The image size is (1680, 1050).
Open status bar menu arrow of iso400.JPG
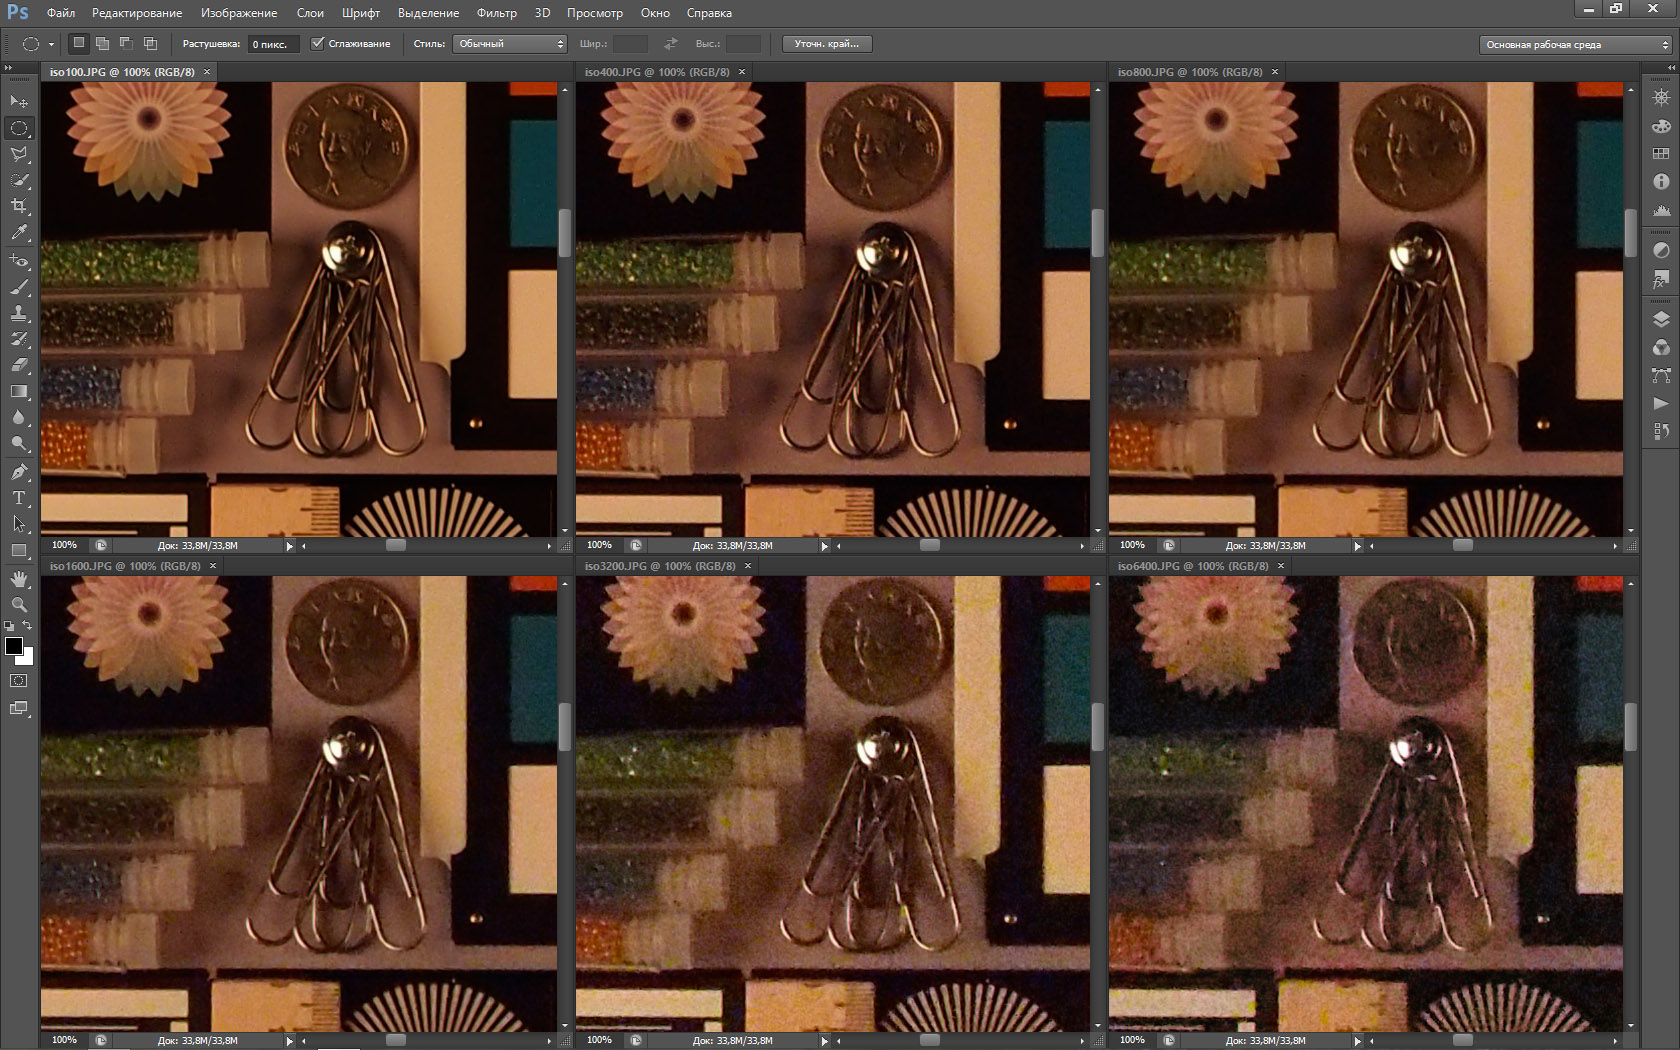click(x=824, y=546)
